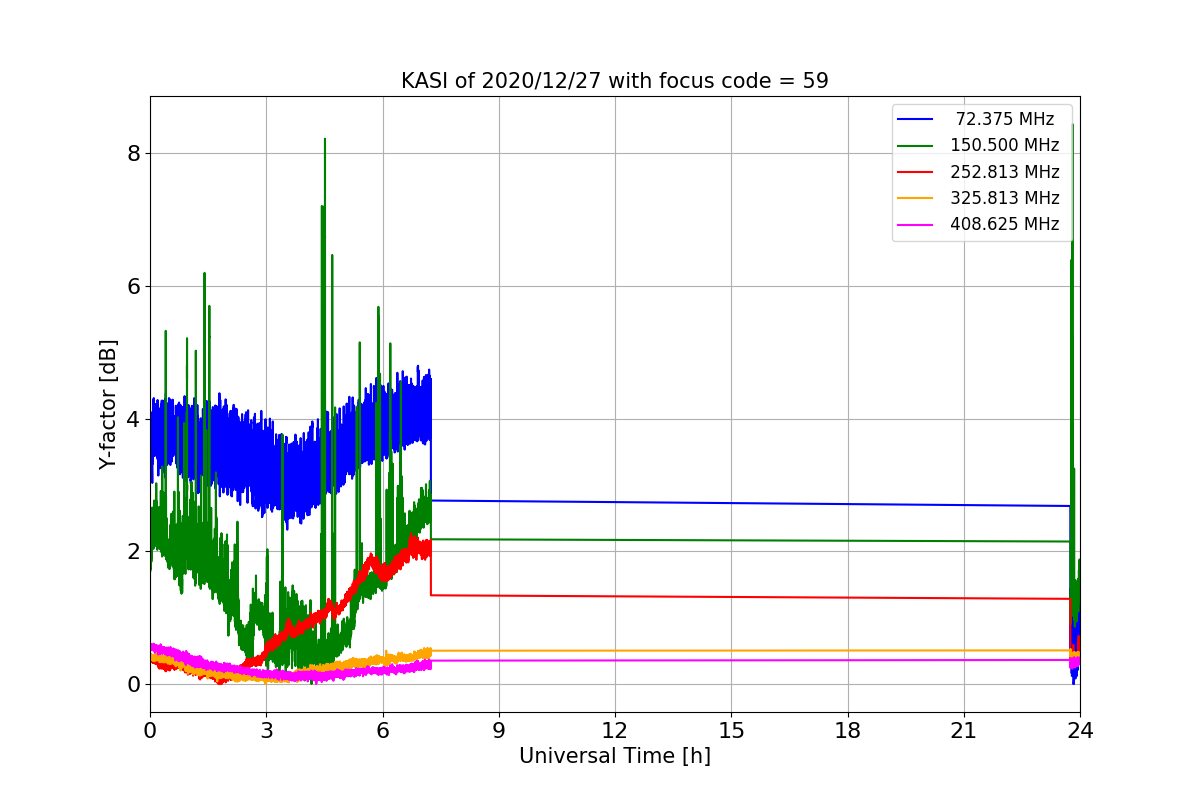Viewport: 1200px width, 800px height.
Task: Click the y-axis tick label 2
Action: point(133,552)
